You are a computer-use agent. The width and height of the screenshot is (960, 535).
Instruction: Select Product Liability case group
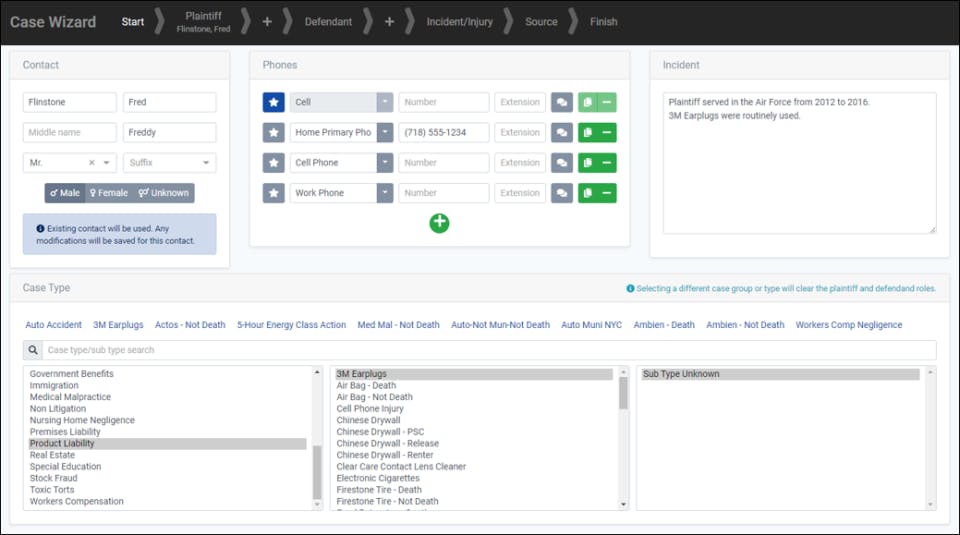167,444
